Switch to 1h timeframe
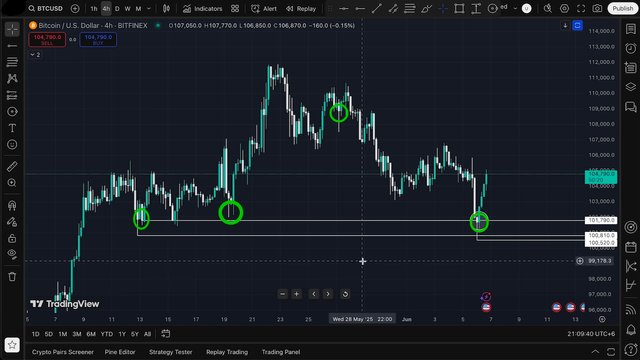640x360 pixels. (x=94, y=9)
